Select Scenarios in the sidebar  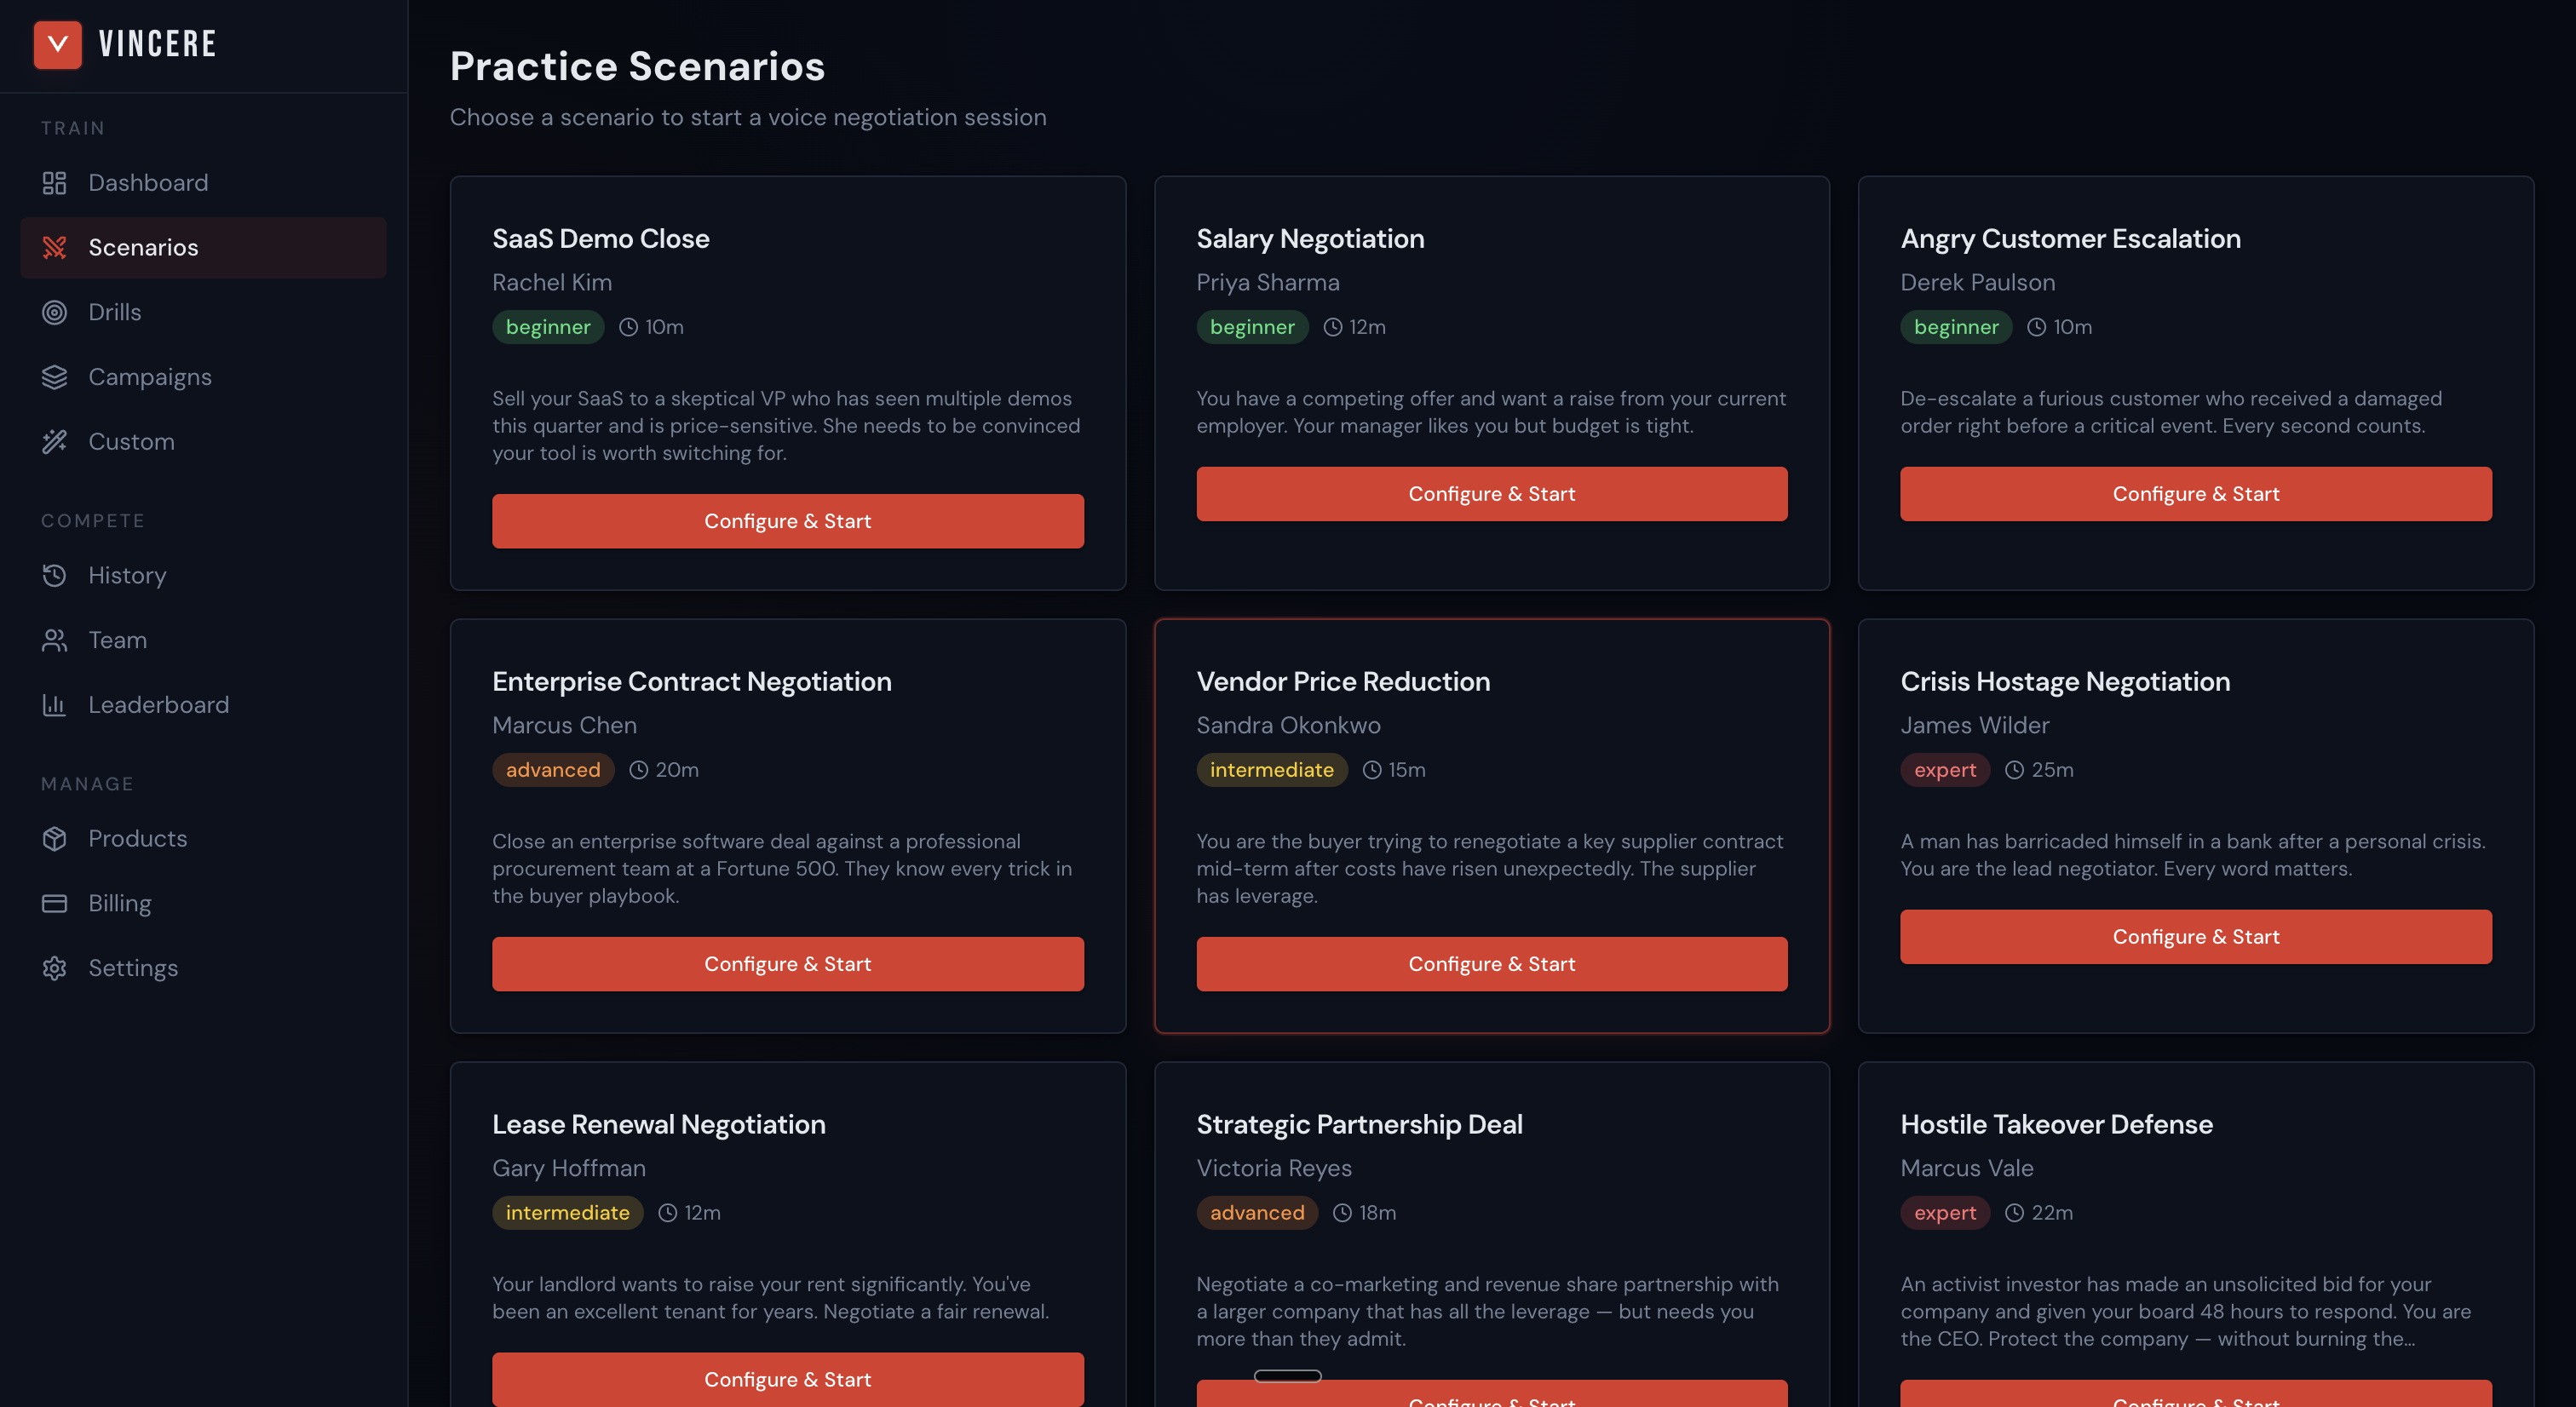pos(143,247)
